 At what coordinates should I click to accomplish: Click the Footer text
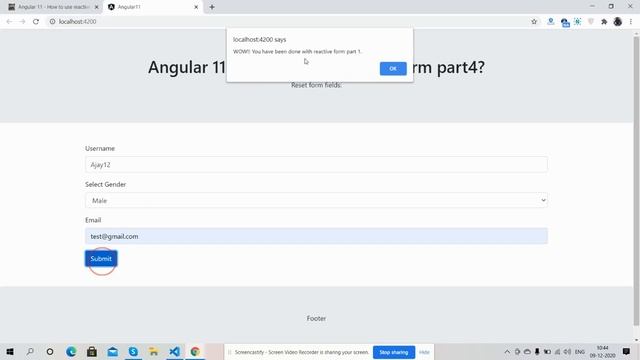[316, 318]
